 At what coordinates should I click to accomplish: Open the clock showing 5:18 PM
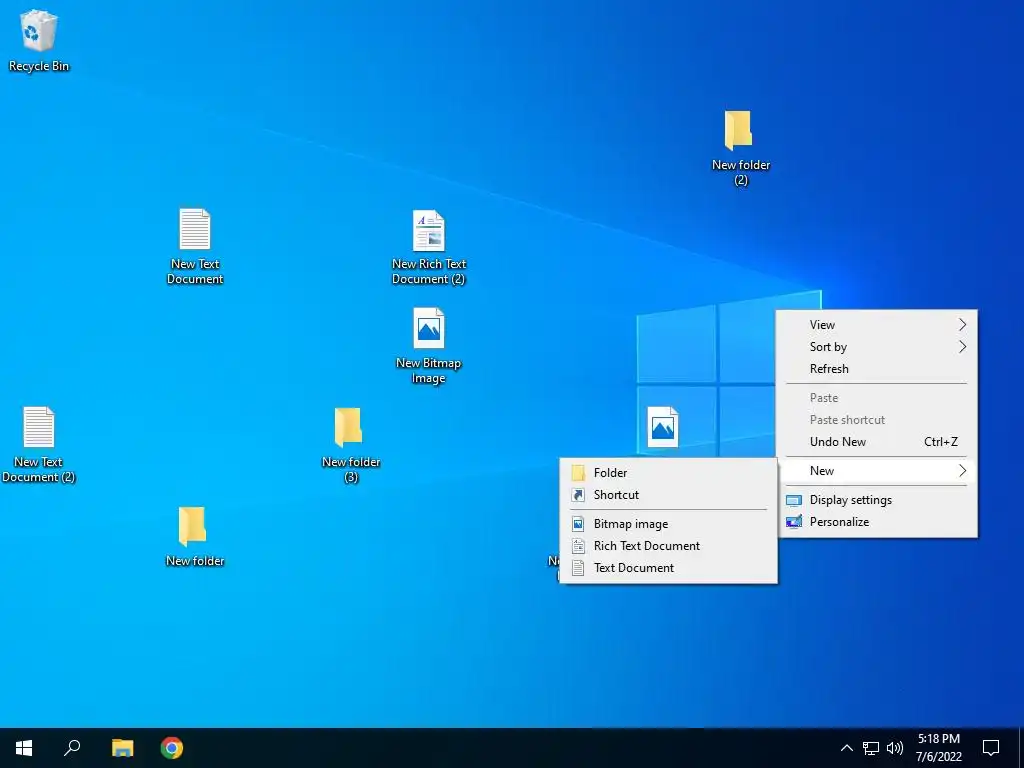point(938,748)
